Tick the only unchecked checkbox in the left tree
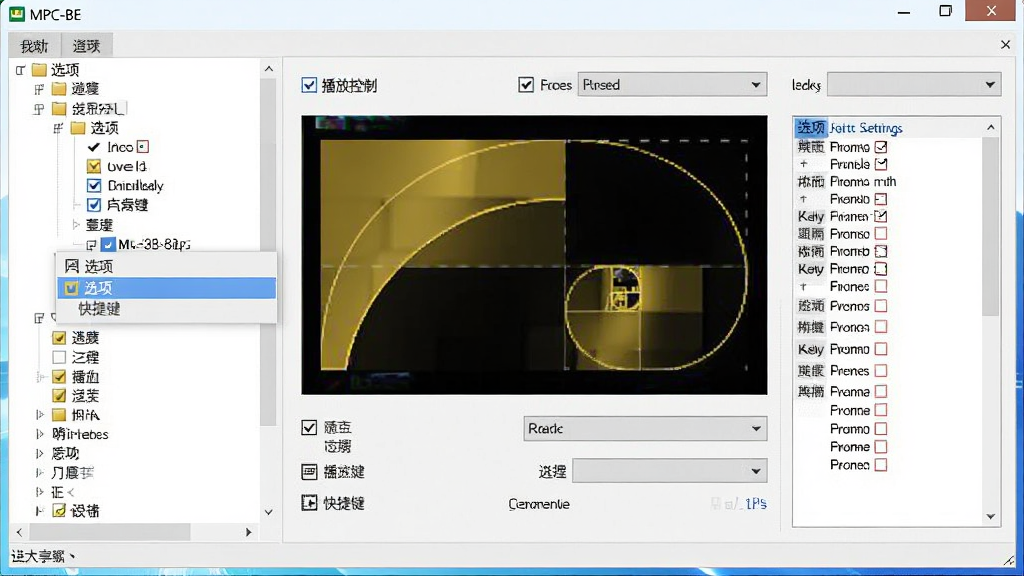1024x576 pixels. pos(59,357)
